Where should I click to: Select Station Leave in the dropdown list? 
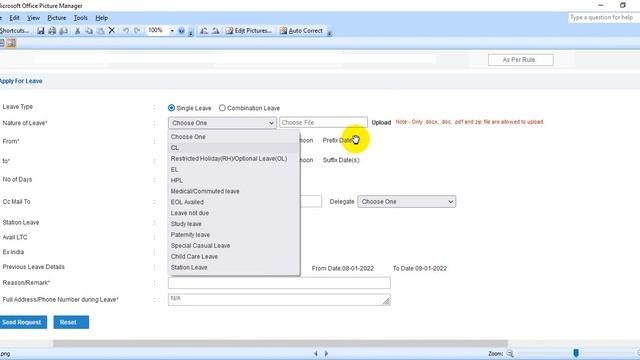pyautogui.click(x=234, y=267)
